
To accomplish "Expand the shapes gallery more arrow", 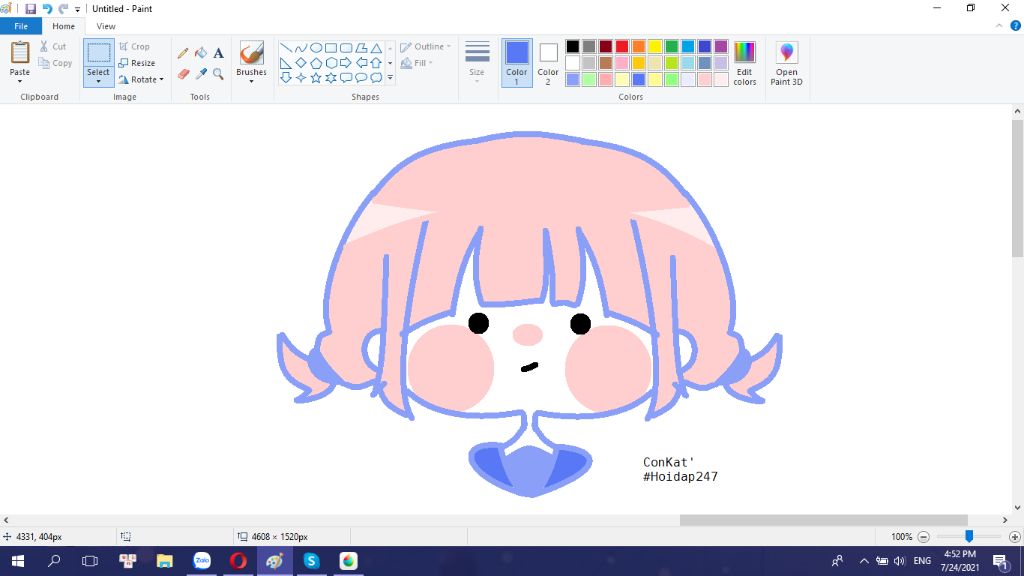I will pos(390,78).
